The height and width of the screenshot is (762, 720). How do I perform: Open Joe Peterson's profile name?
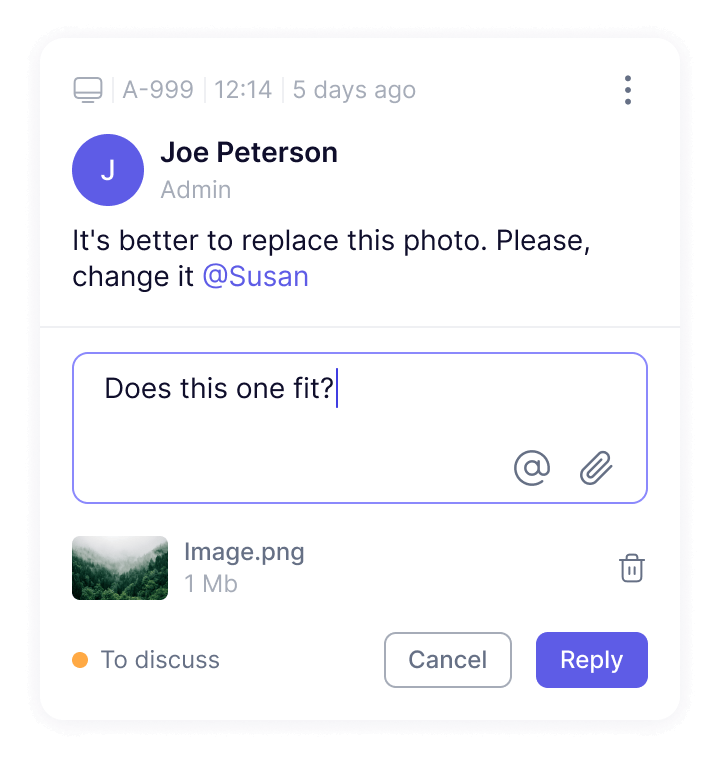249,153
